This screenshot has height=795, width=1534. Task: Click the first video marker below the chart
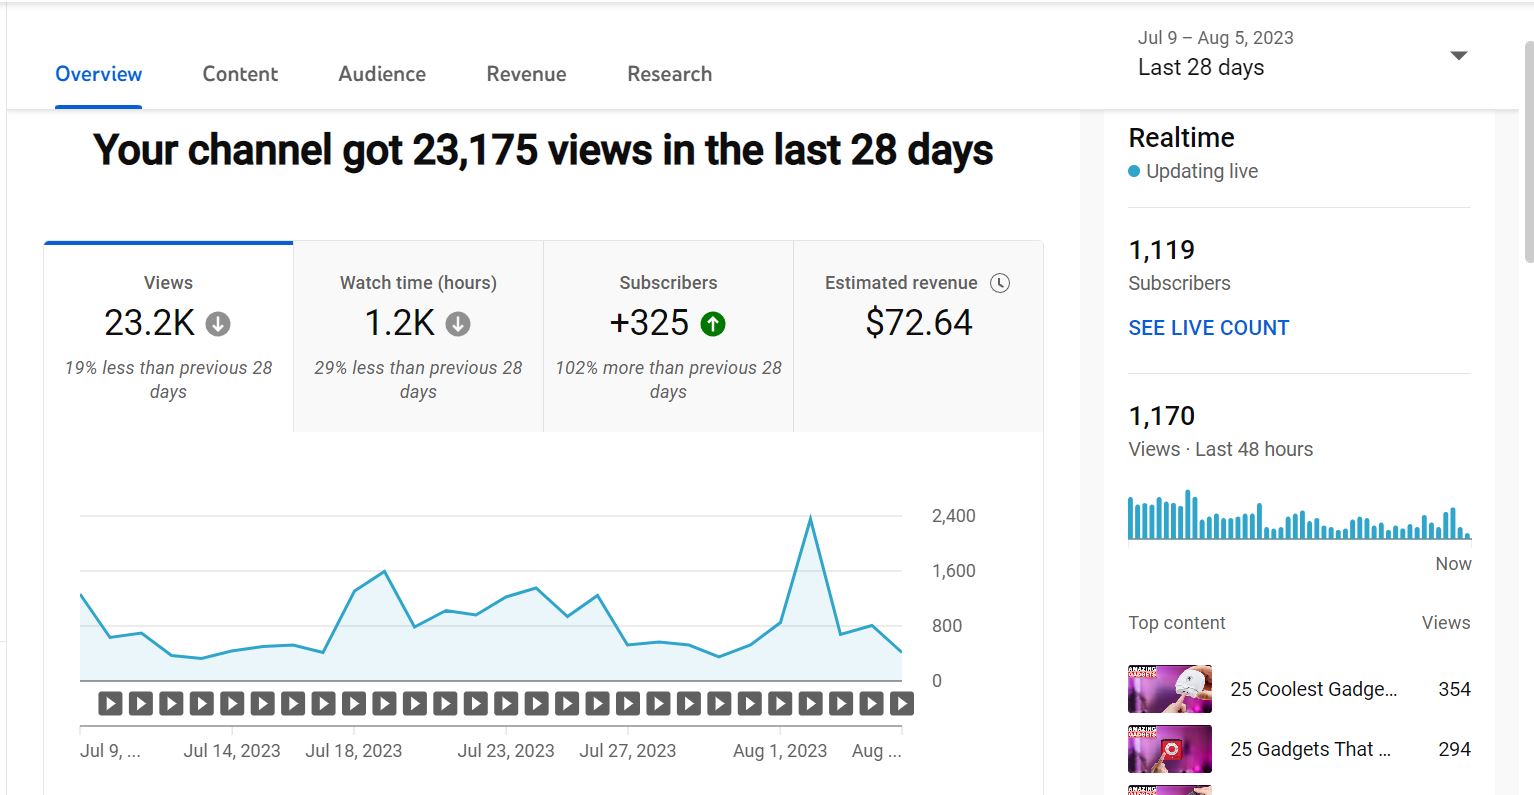click(110, 704)
